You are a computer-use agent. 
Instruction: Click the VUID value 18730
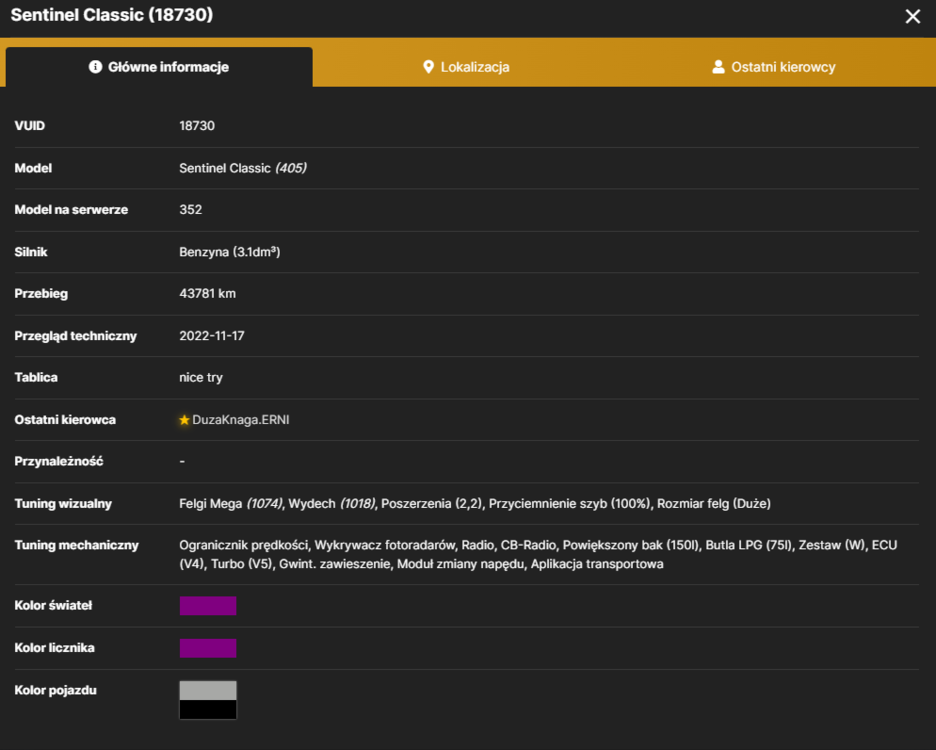[197, 126]
